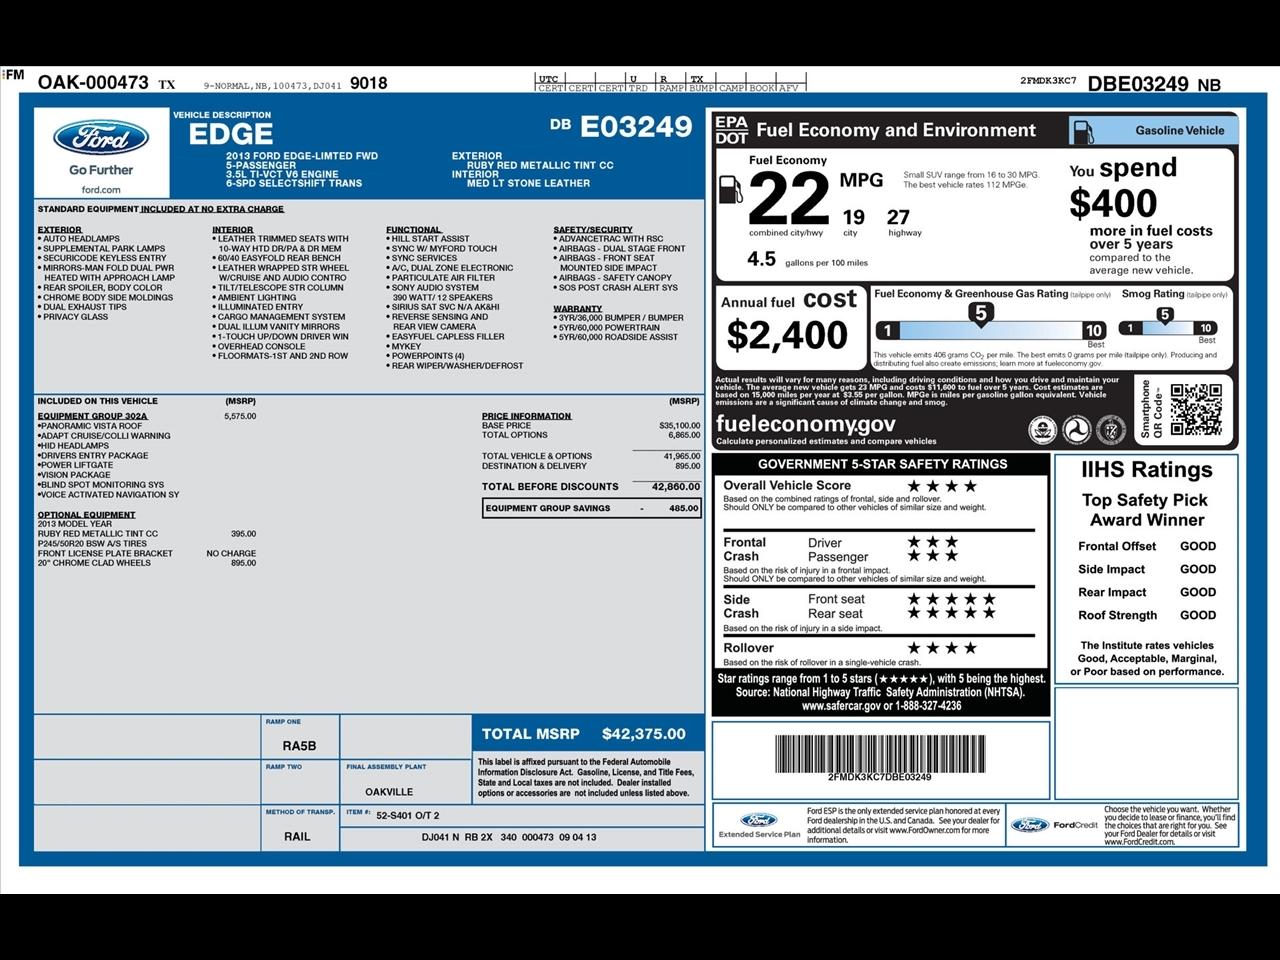This screenshot has height=960, width=1280.
Task: Click the Roof Strength GOOD rating
Action: 1198,615
